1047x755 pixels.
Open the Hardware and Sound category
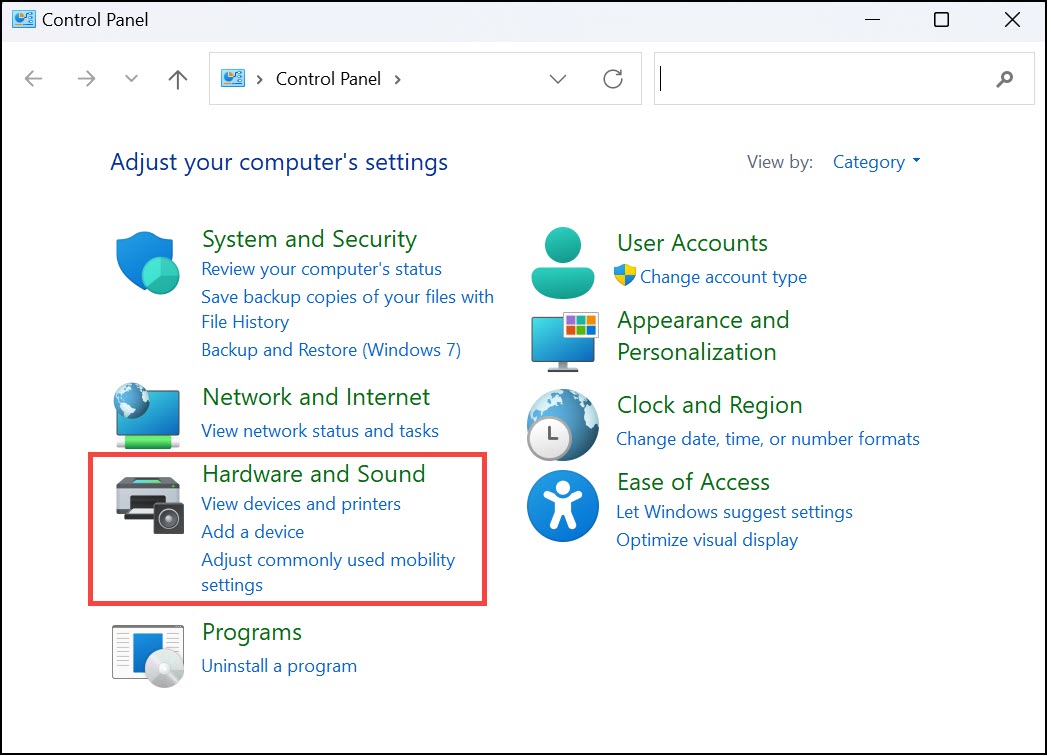(x=313, y=473)
